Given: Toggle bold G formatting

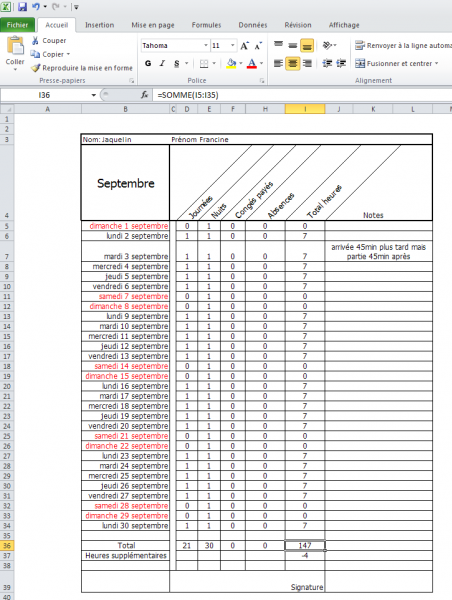Looking at the screenshot, I should pos(148,64).
